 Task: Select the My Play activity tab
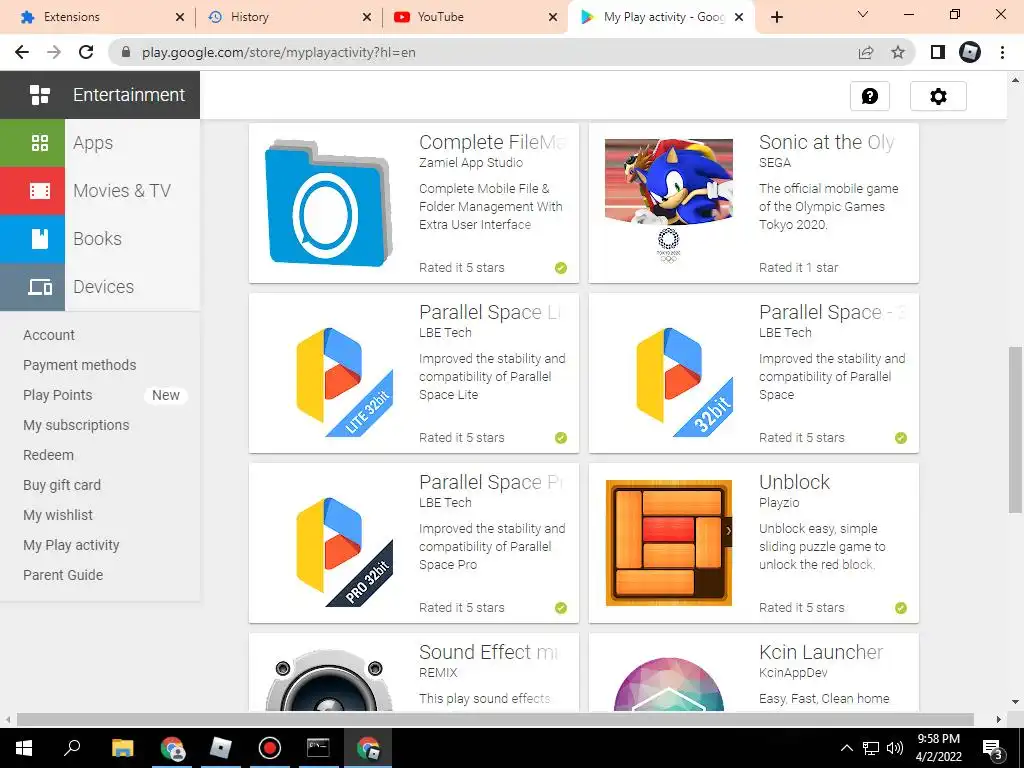(x=661, y=17)
